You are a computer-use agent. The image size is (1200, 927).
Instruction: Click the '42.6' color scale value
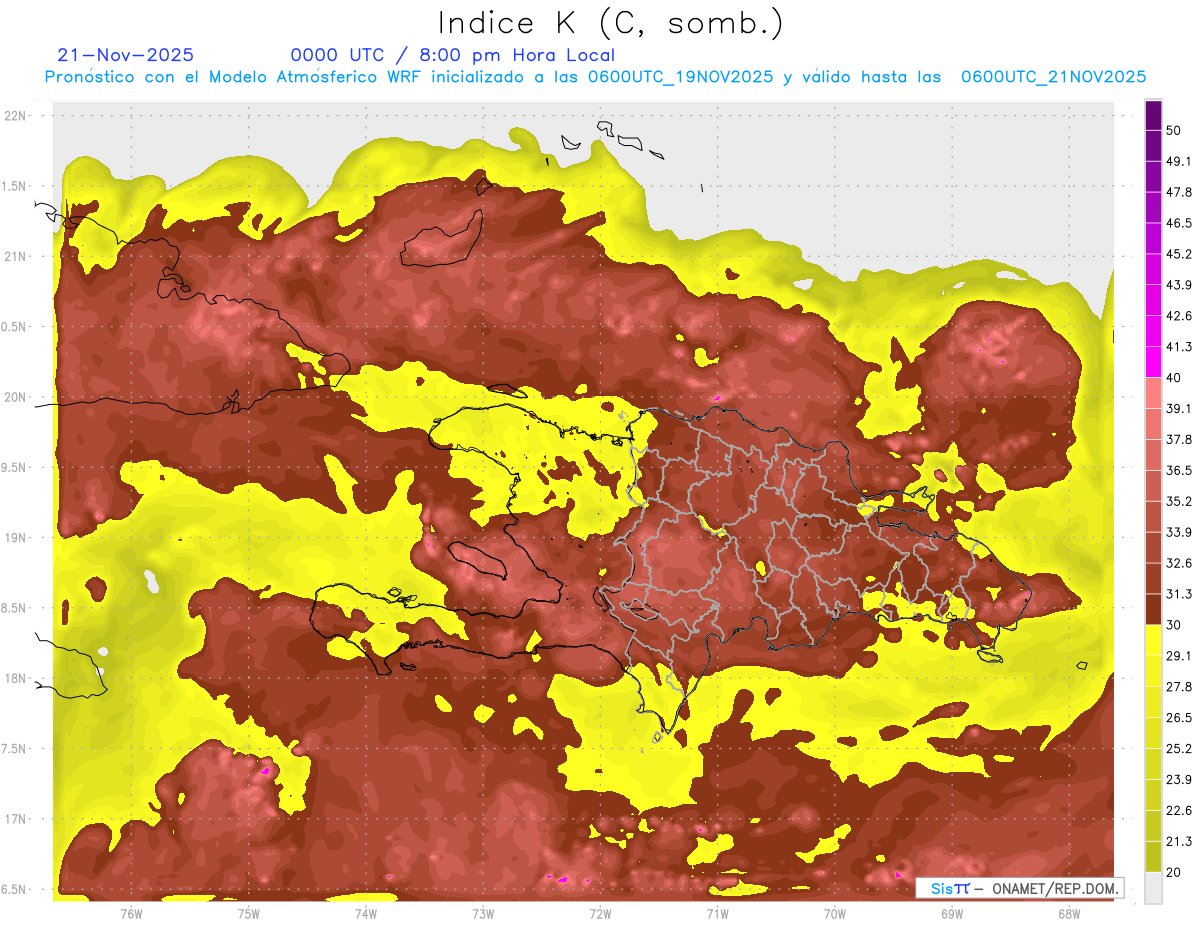click(x=1179, y=316)
